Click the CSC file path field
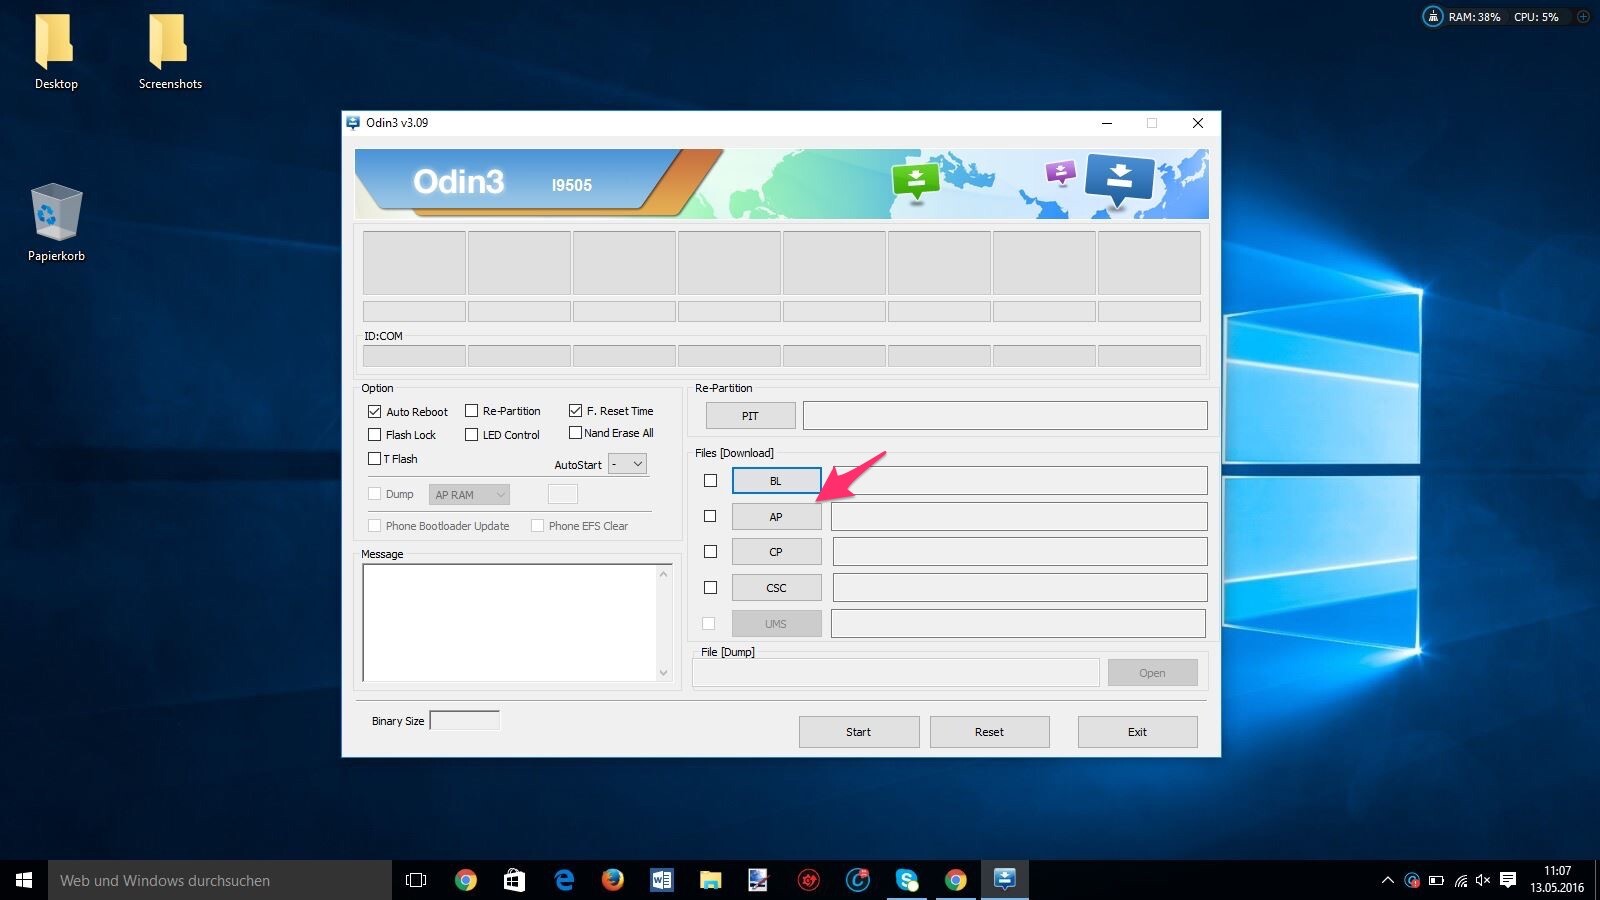The image size is (1600, 900). [1020, 588]
